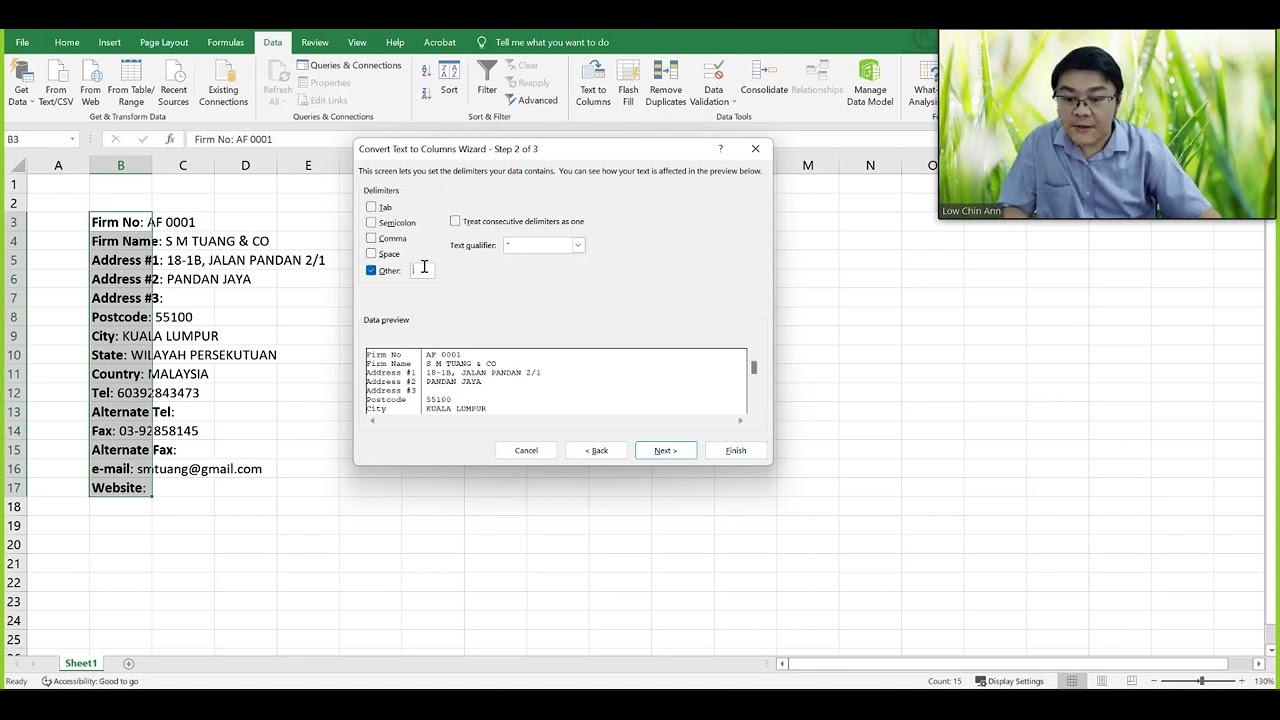Select row 18 header
1280x720 pixels.
[x=14, y=506]
